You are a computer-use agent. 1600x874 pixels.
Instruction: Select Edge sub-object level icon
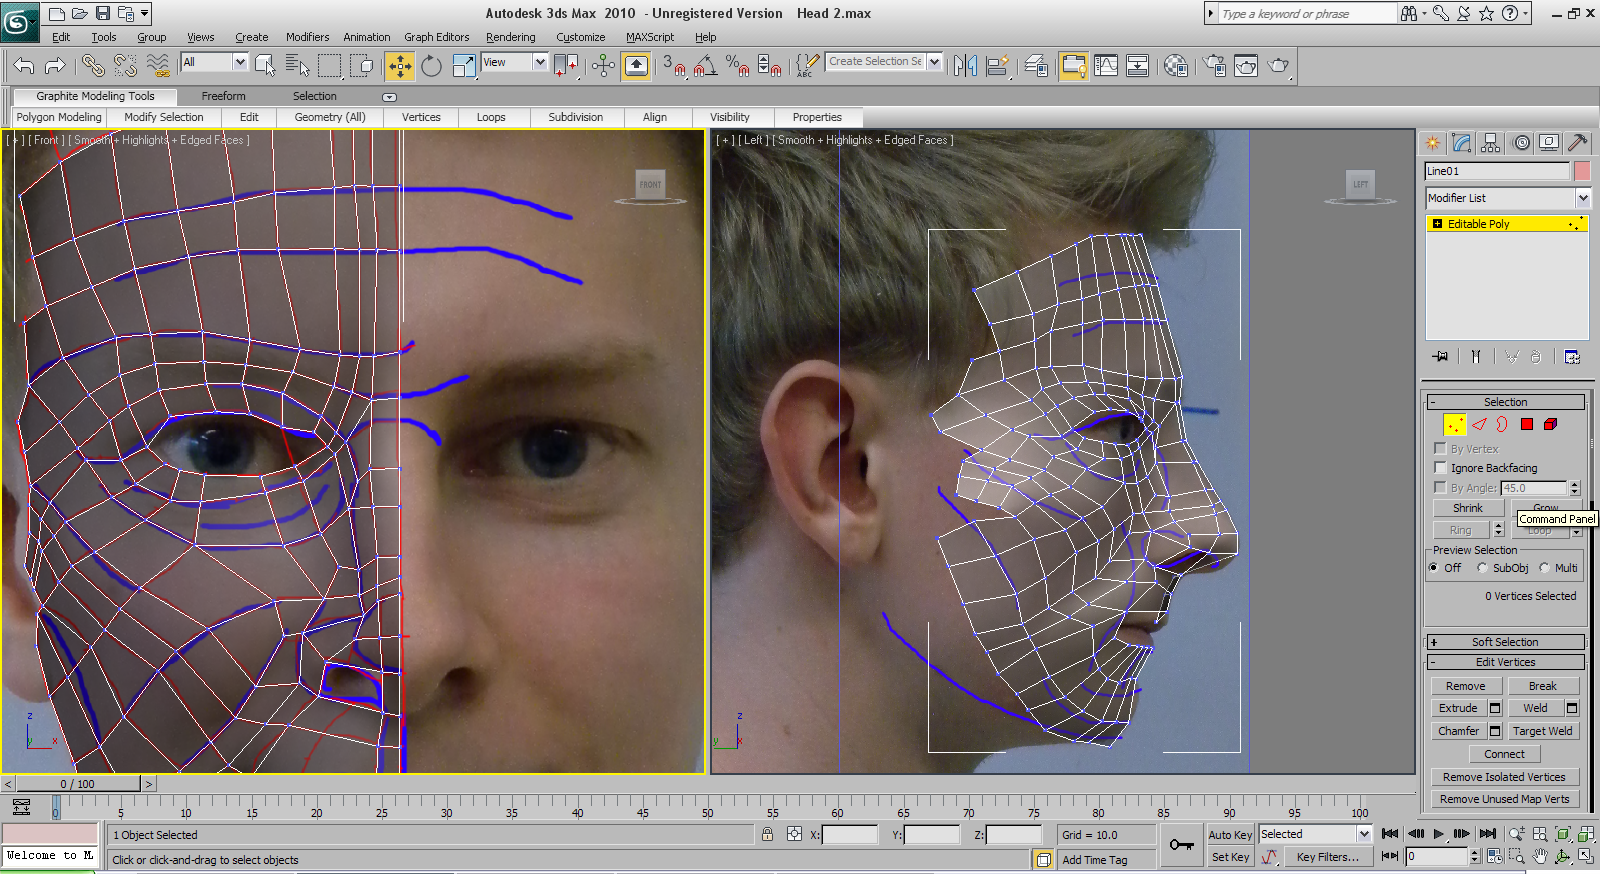(x=1479, y=425)
